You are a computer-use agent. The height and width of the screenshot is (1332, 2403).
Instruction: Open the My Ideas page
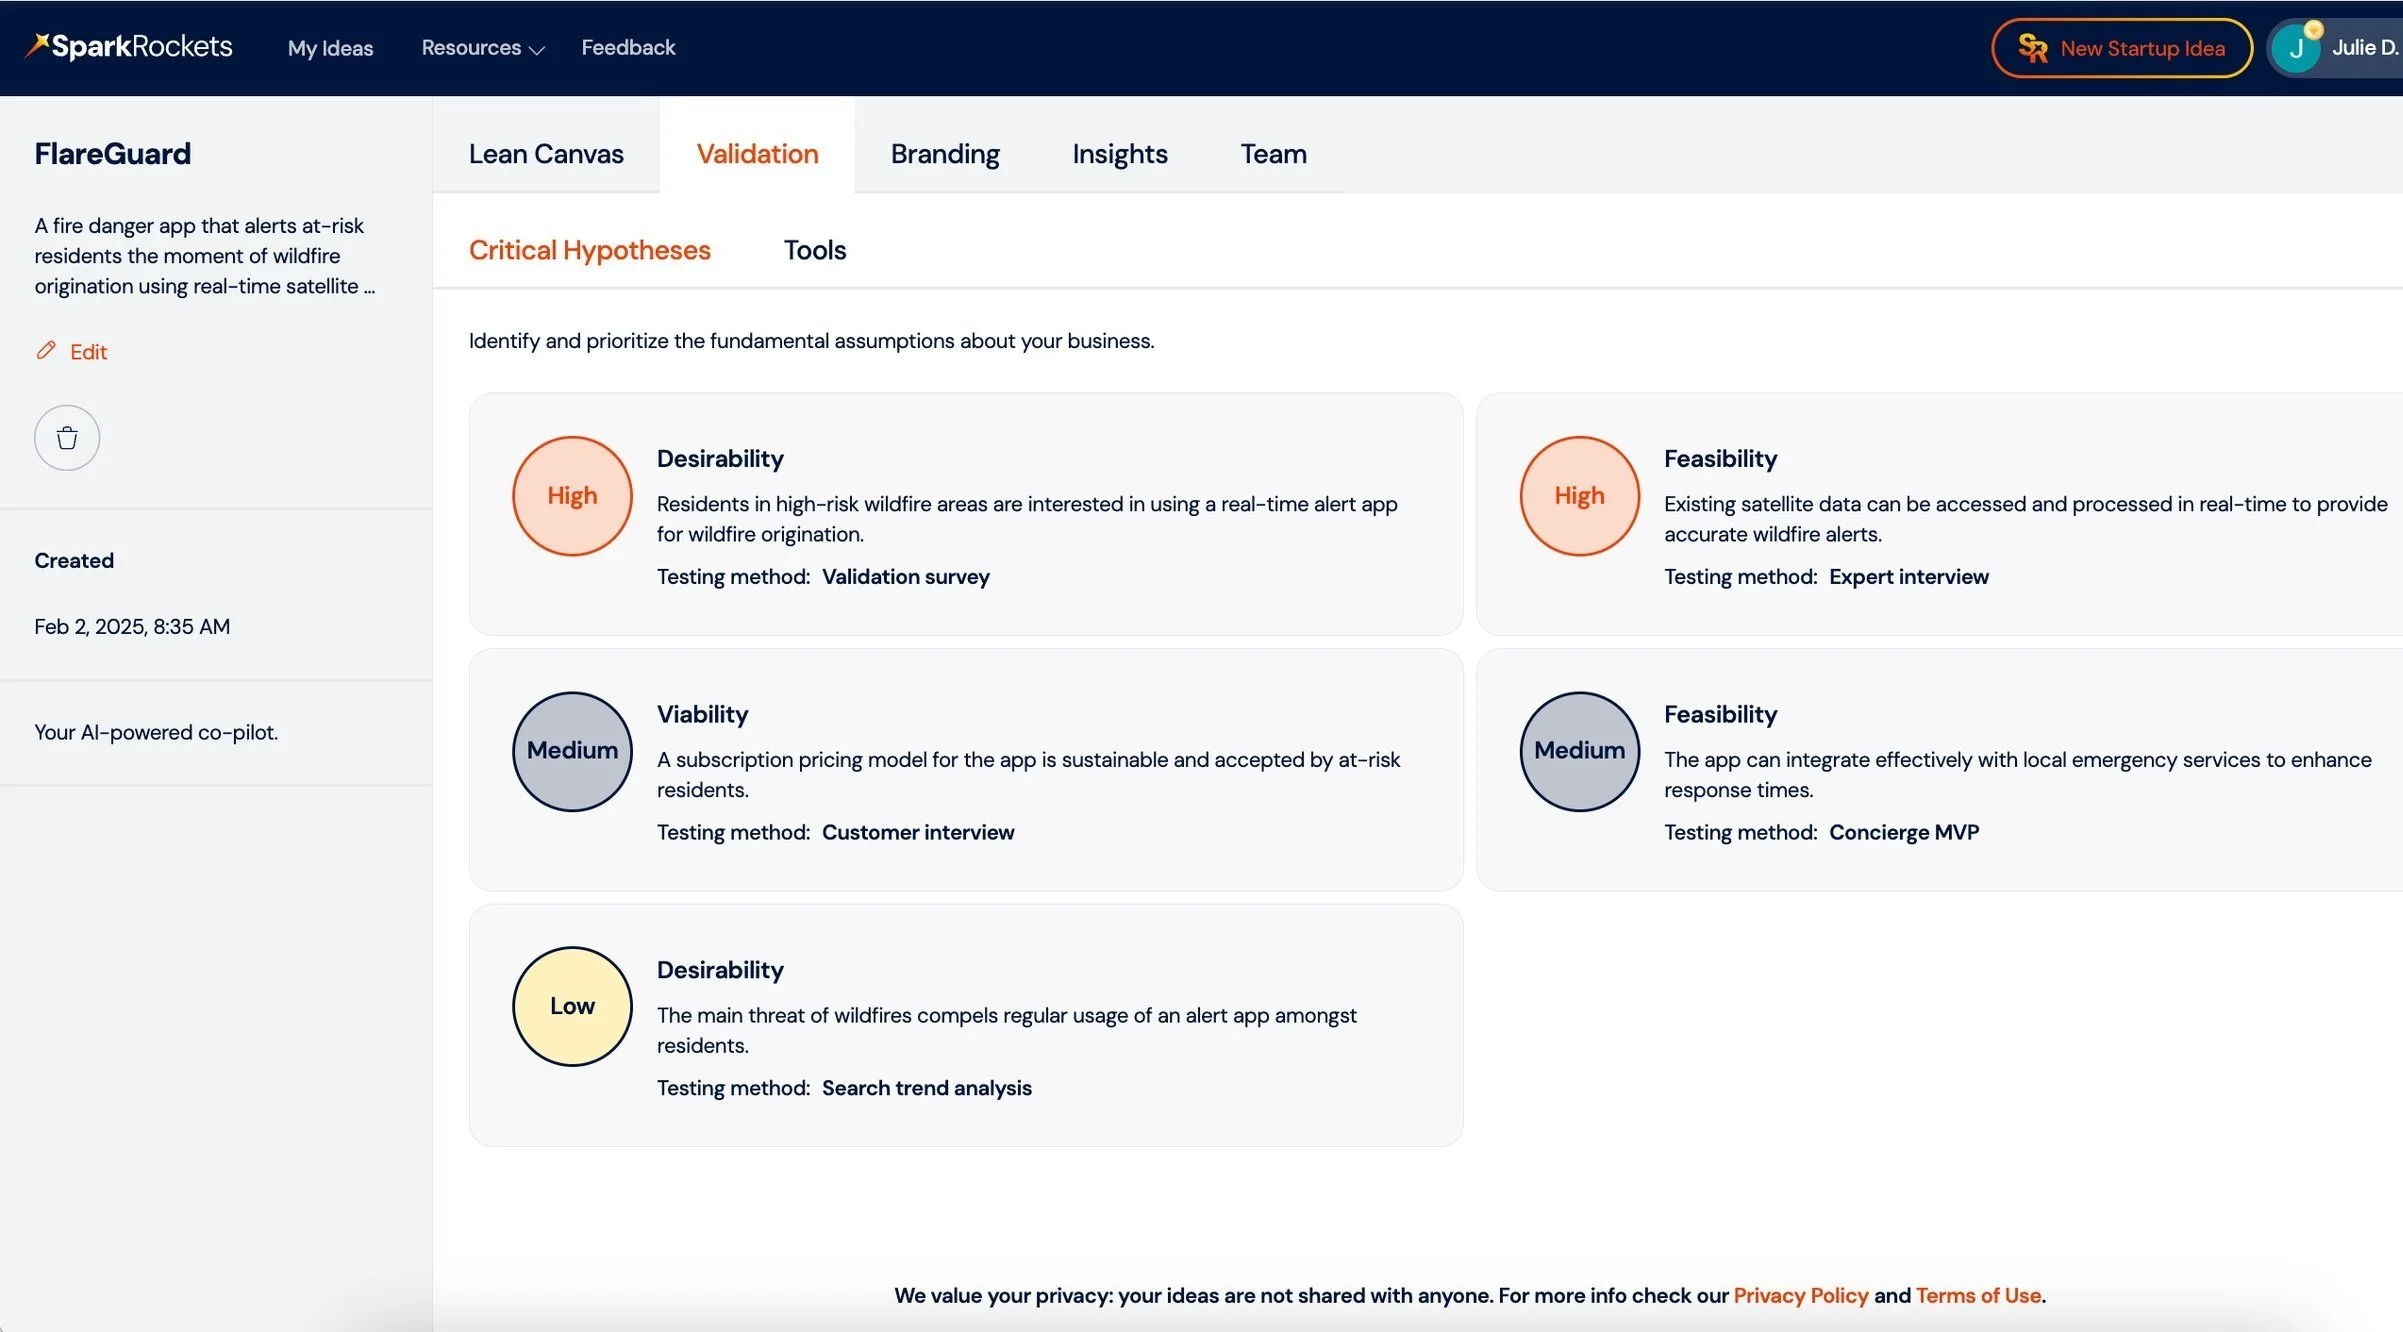(330, 48)
